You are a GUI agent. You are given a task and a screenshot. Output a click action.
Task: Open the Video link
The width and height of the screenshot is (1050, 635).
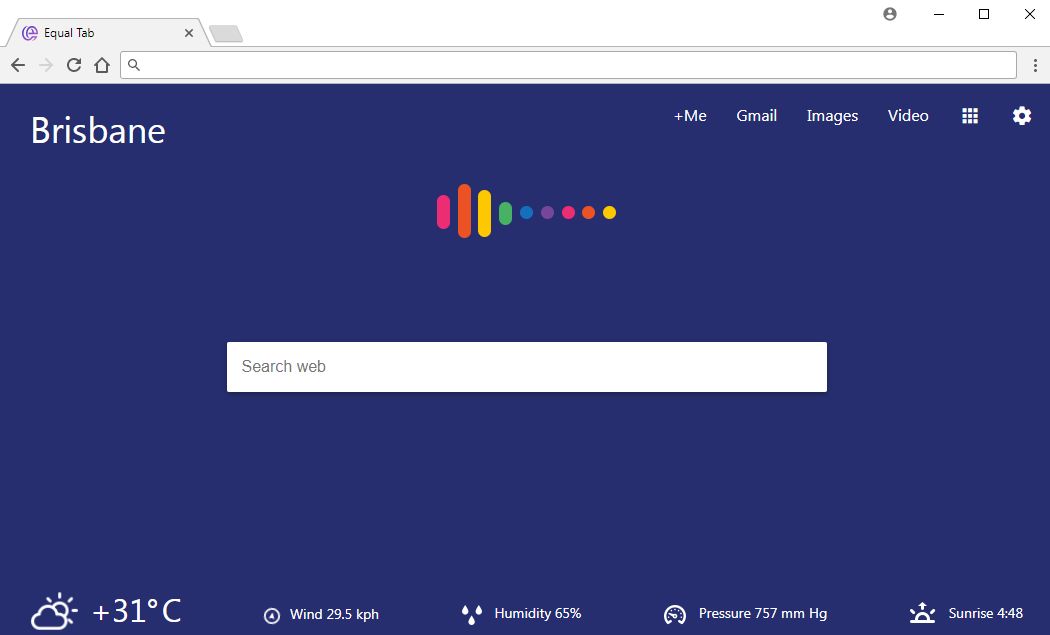908,116
